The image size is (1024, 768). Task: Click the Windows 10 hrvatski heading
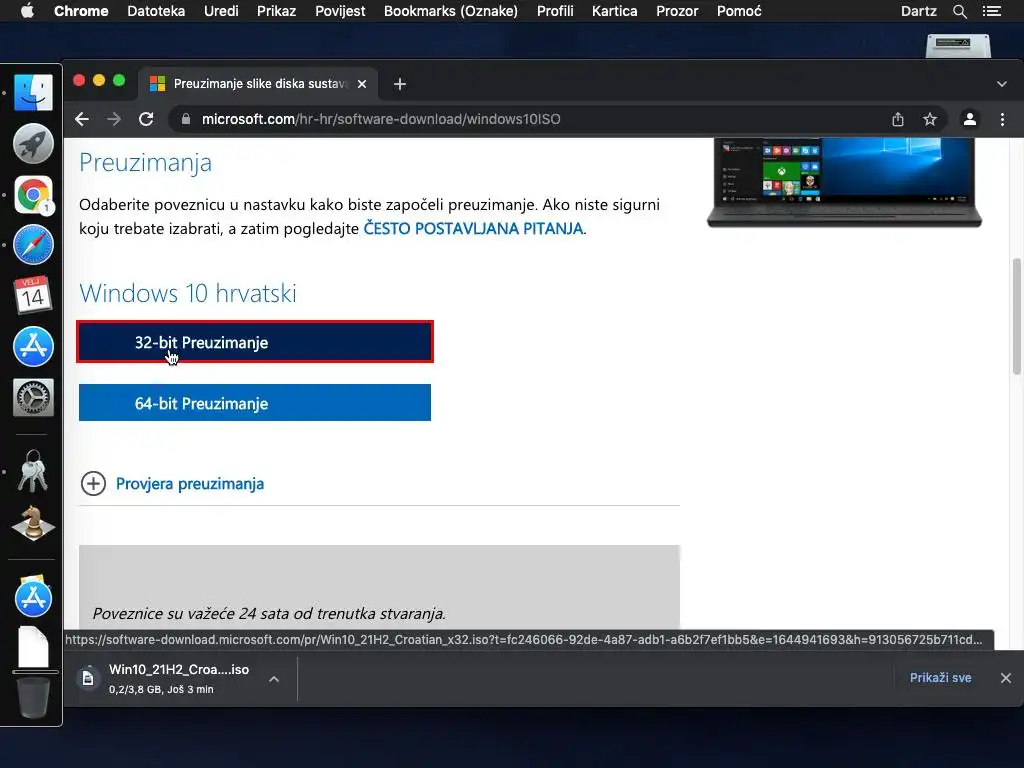[187, 293]
